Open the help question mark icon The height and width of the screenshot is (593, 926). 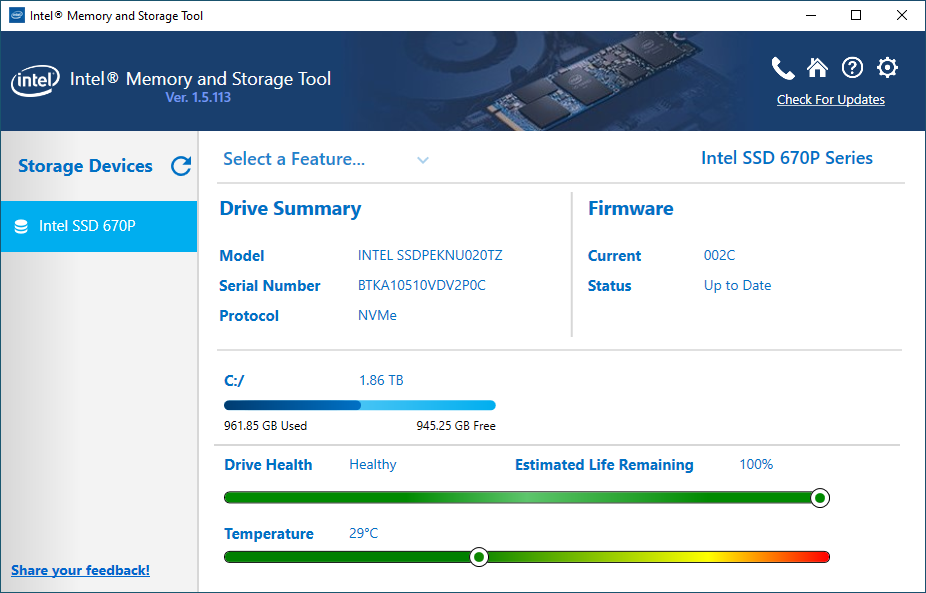[x=852, y=67]
